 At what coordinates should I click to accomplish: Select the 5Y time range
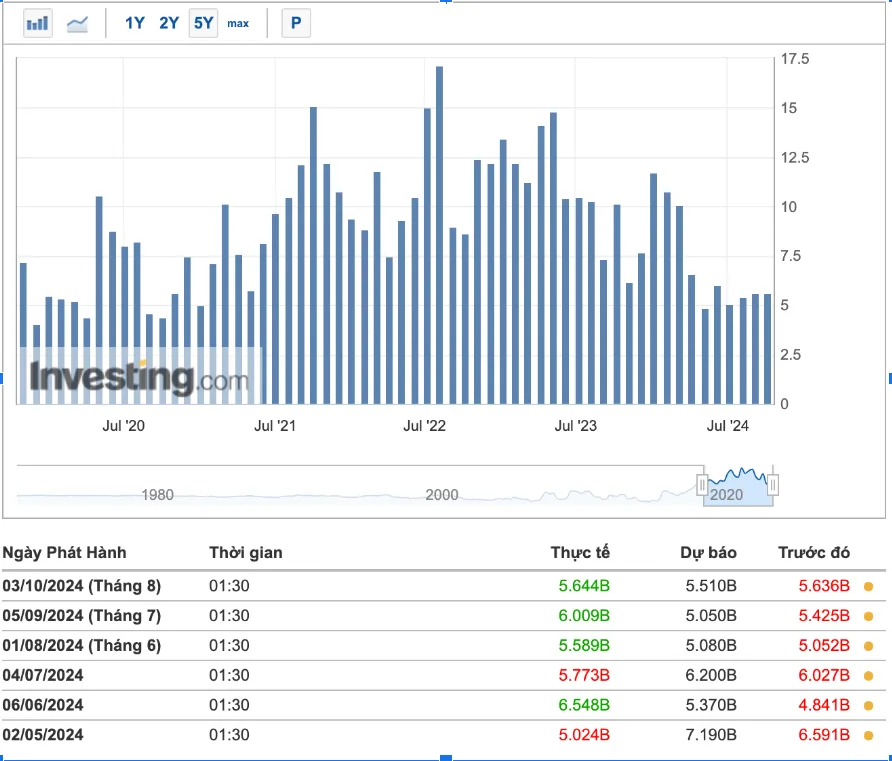[x=203, y=23]
